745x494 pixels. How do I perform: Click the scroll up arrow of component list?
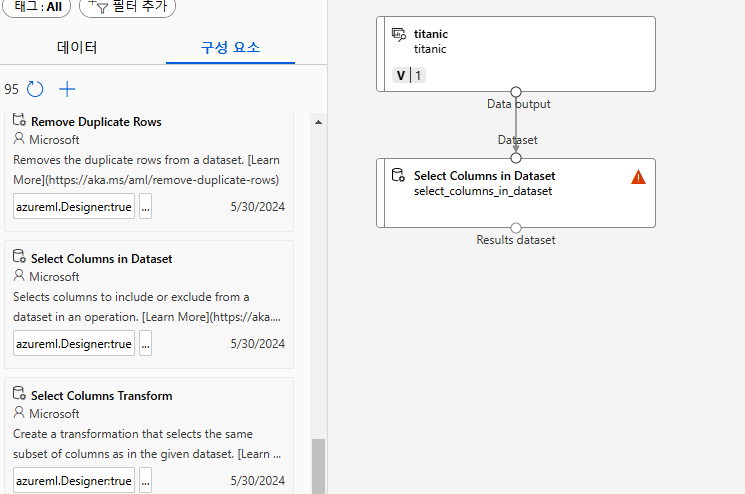318,122
